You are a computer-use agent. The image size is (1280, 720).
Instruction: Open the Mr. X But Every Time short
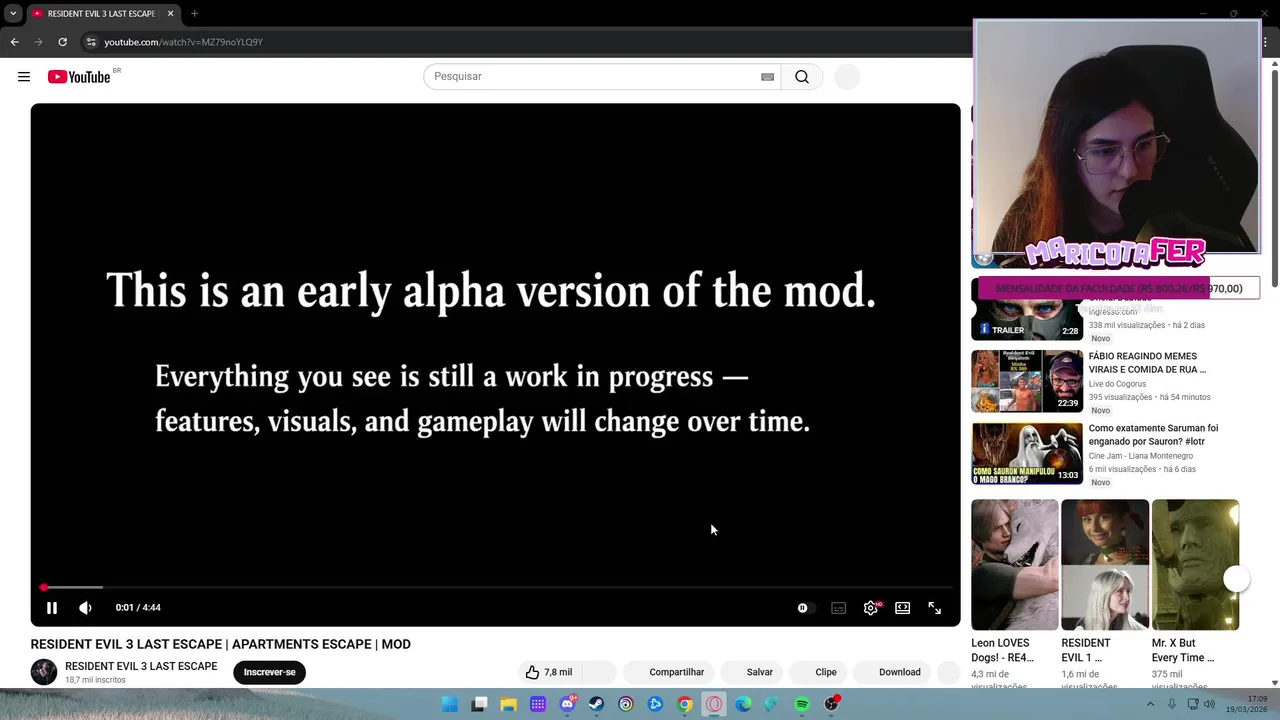pyautogui.click(x=1195, y=565)
